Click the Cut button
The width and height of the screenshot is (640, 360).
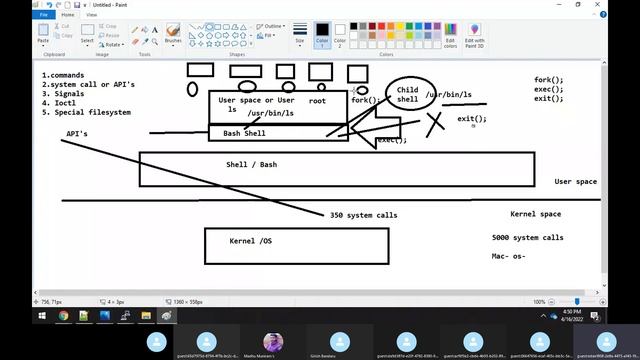point(62,26)
